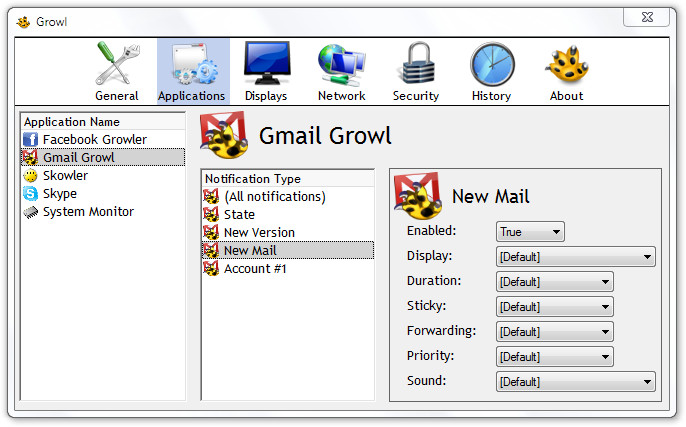
Task: Switch to the Network tab label
Action: 342,96
